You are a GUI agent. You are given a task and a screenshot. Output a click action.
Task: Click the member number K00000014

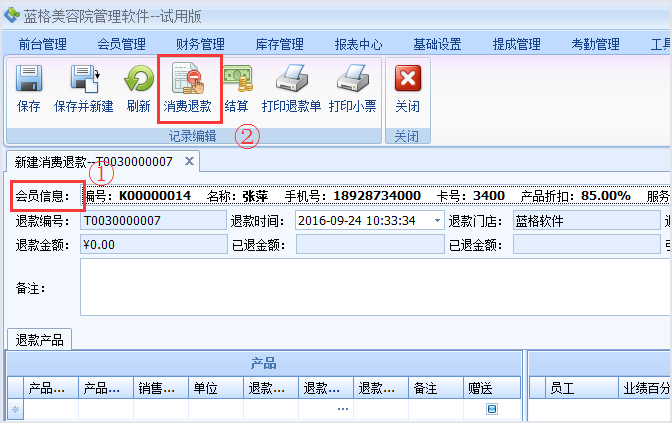155,196
